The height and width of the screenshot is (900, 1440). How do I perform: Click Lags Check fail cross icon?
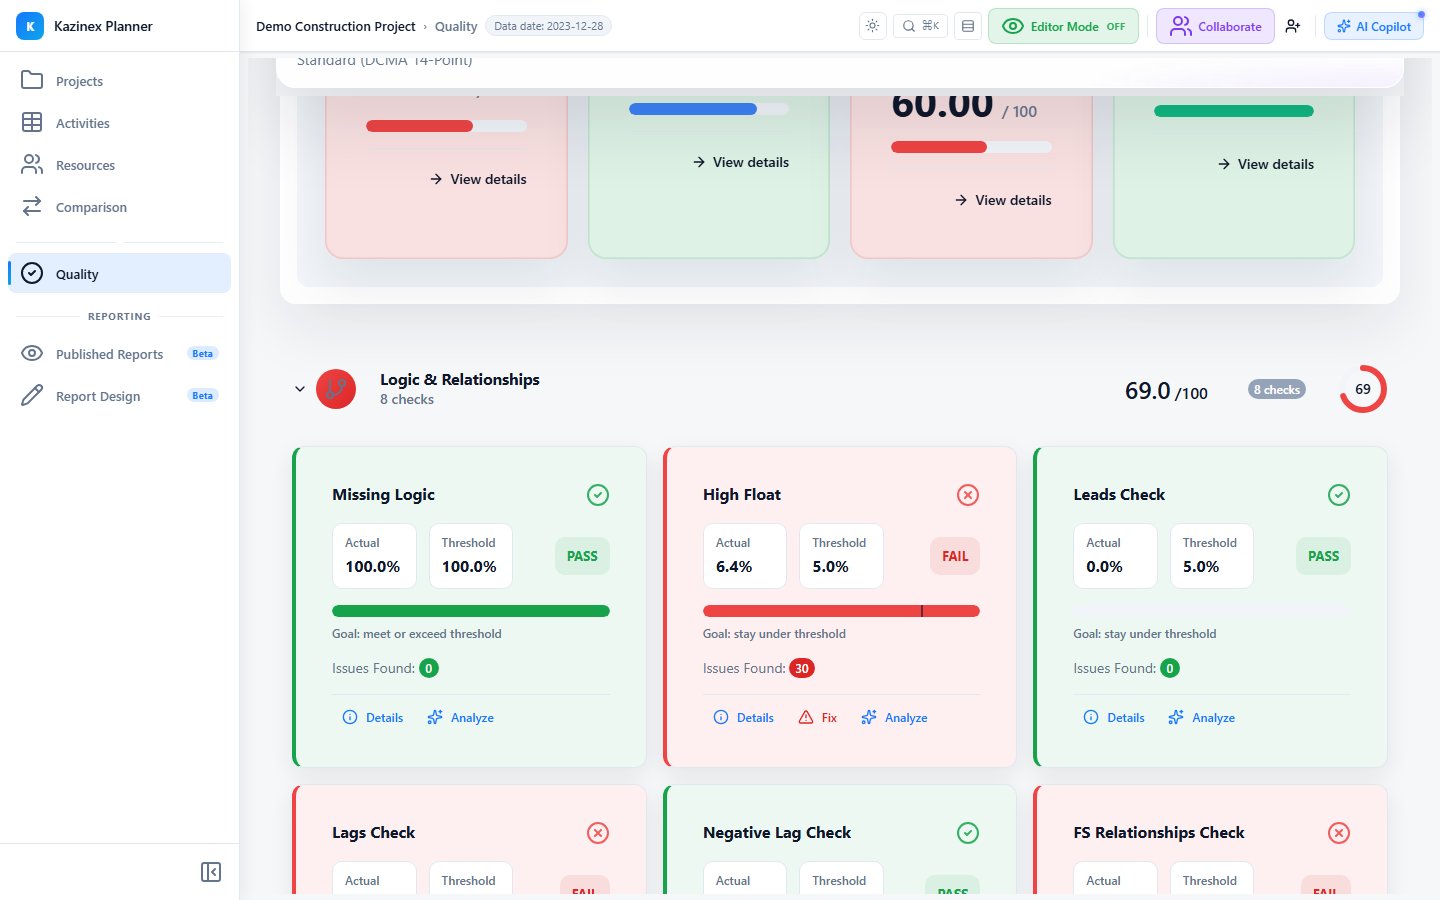[598, 833]
